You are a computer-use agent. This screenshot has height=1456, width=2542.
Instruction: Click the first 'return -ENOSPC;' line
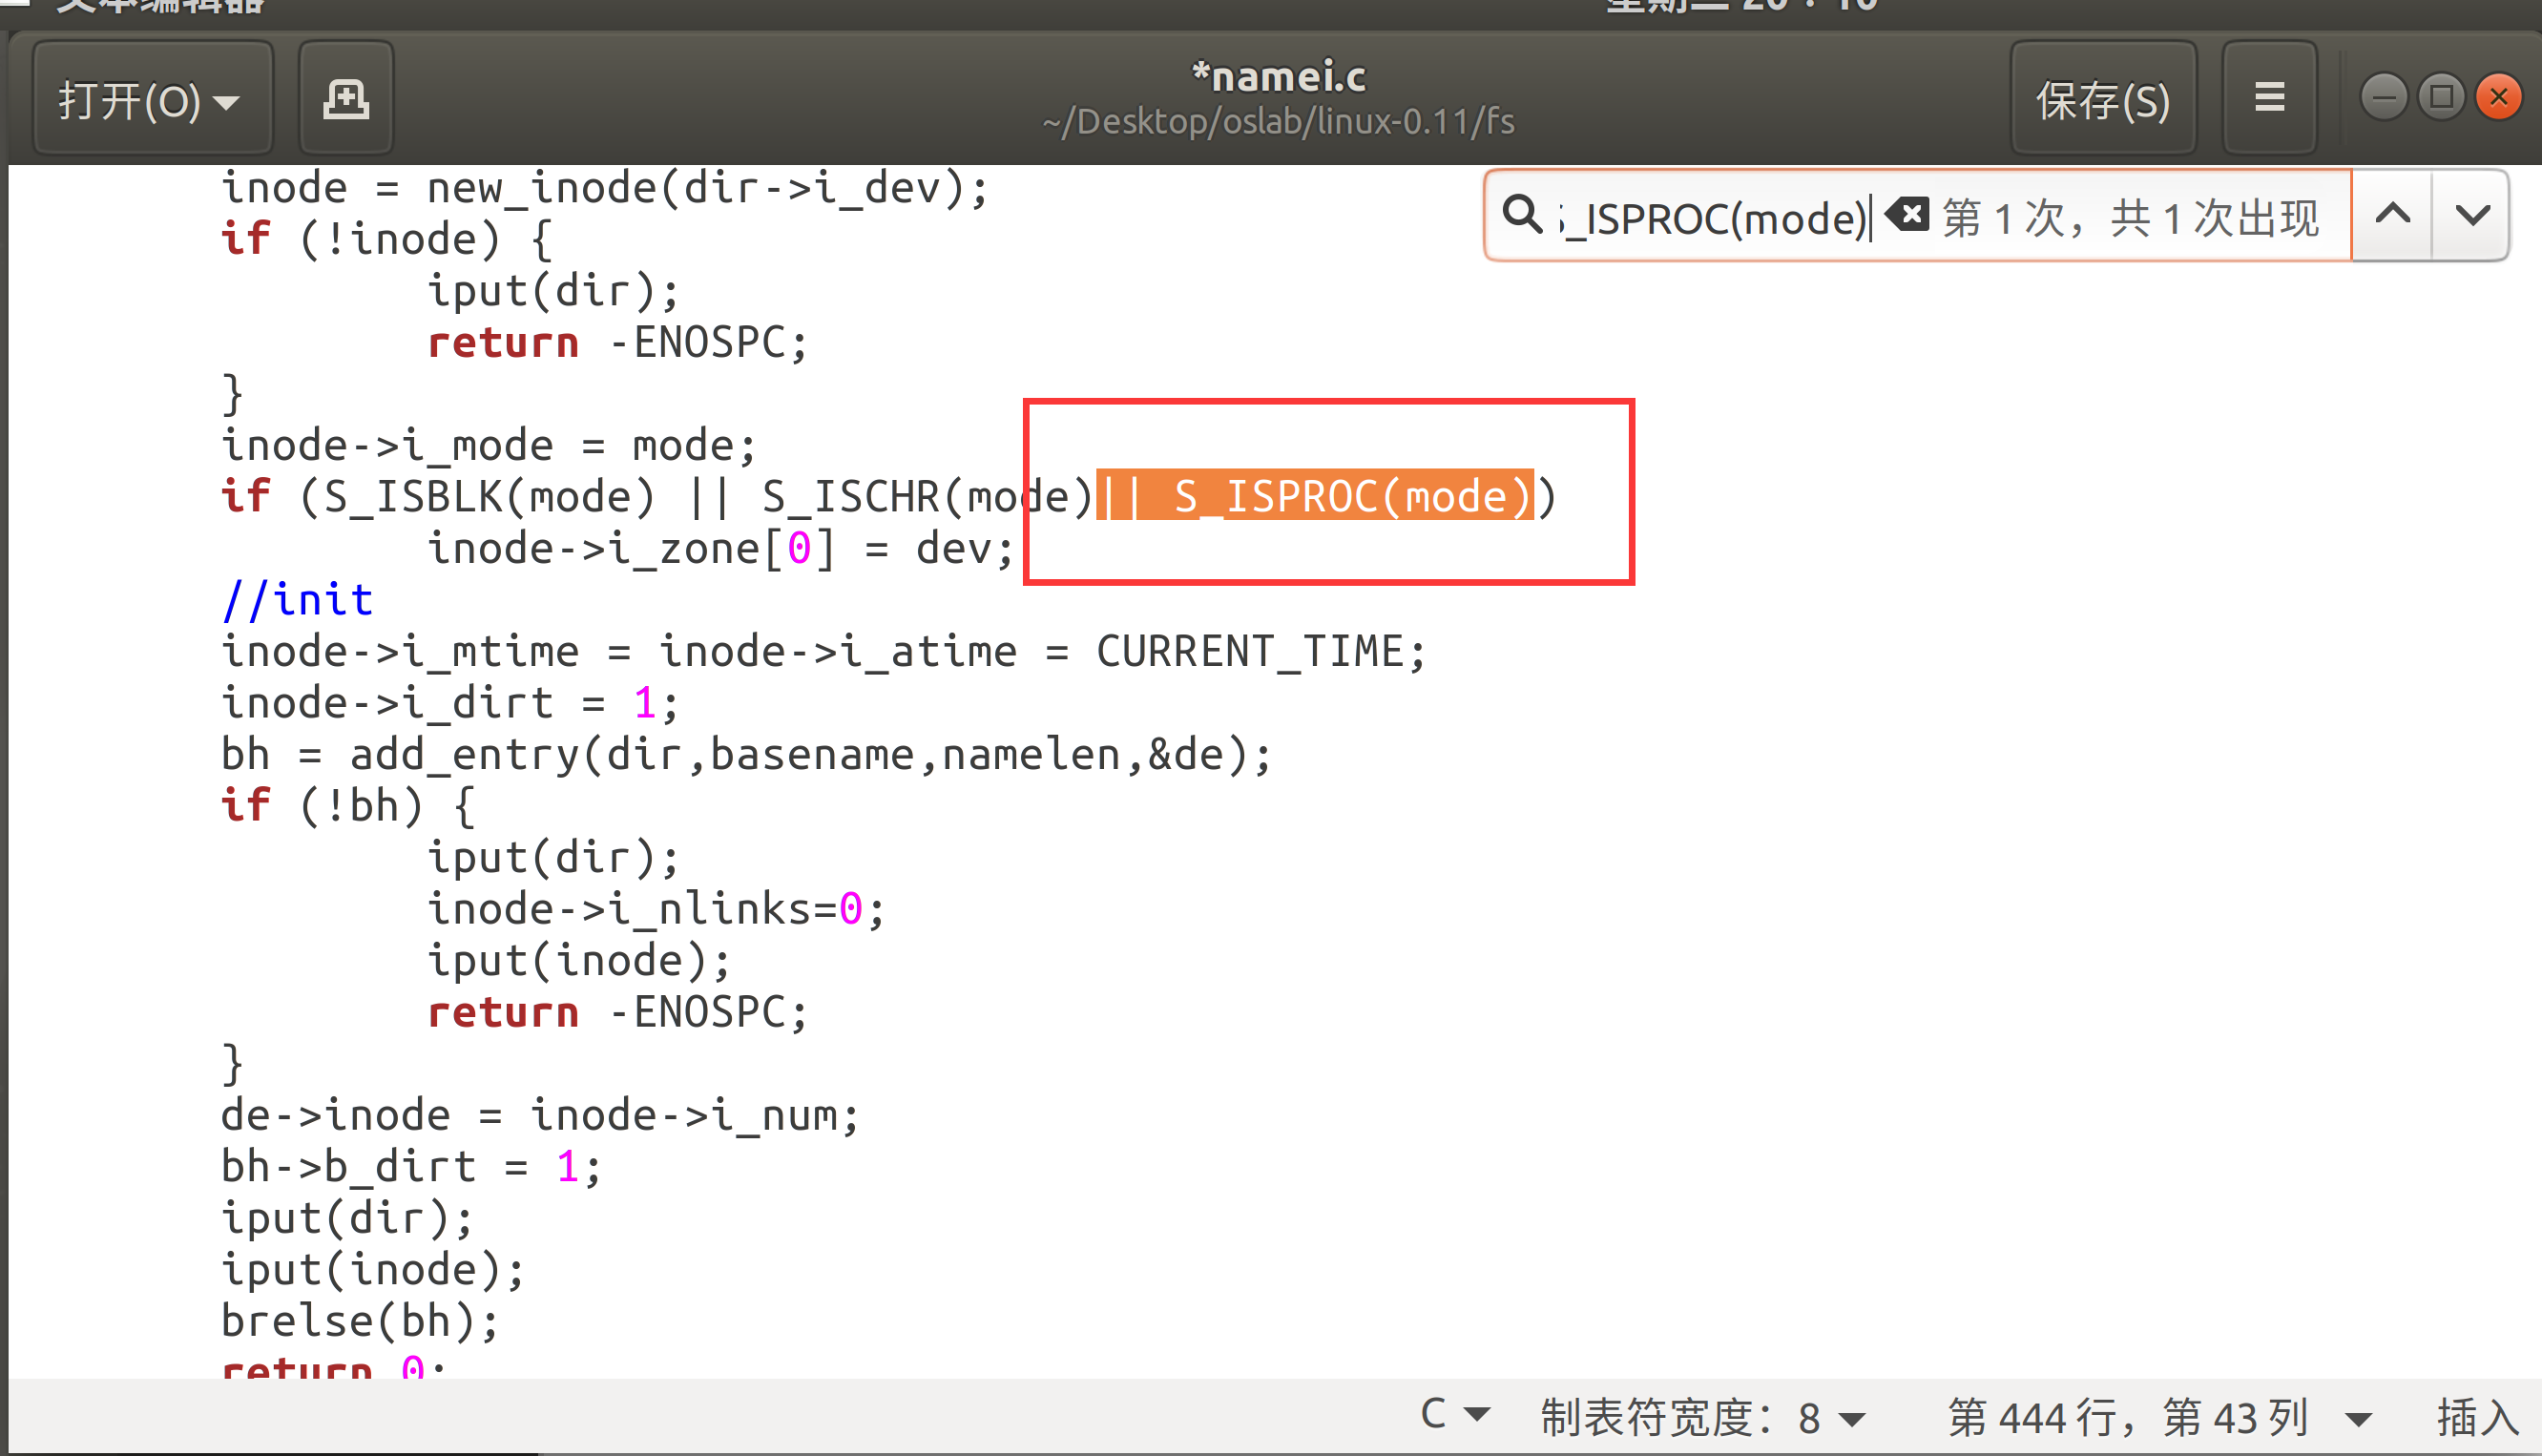pyautogui.click(x=617, y=342)
